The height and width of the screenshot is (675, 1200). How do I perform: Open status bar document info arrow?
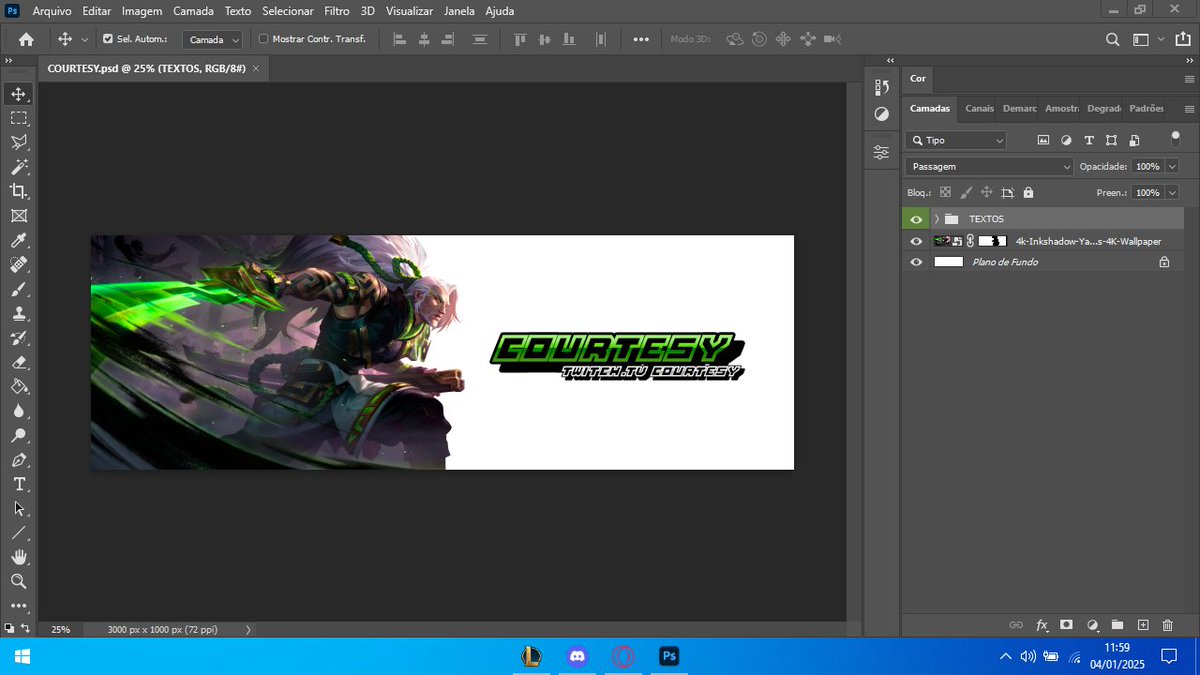[248, 630]
